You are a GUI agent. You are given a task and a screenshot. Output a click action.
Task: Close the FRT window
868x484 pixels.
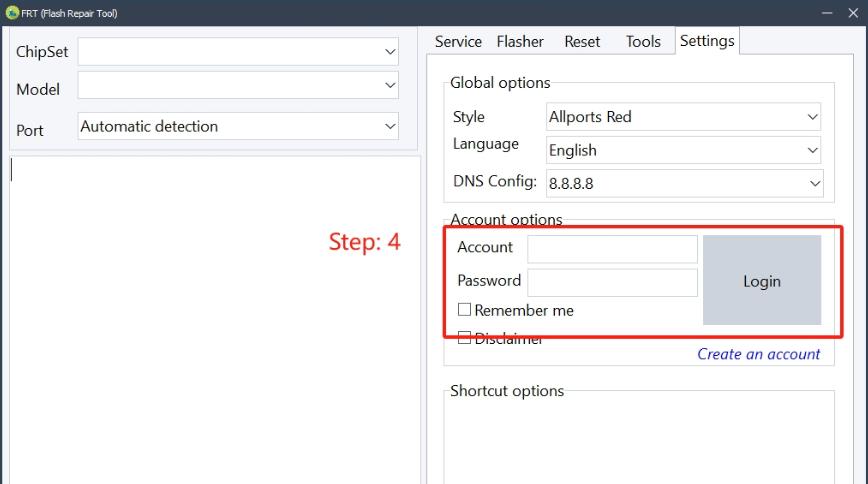[x=853, y=13]
